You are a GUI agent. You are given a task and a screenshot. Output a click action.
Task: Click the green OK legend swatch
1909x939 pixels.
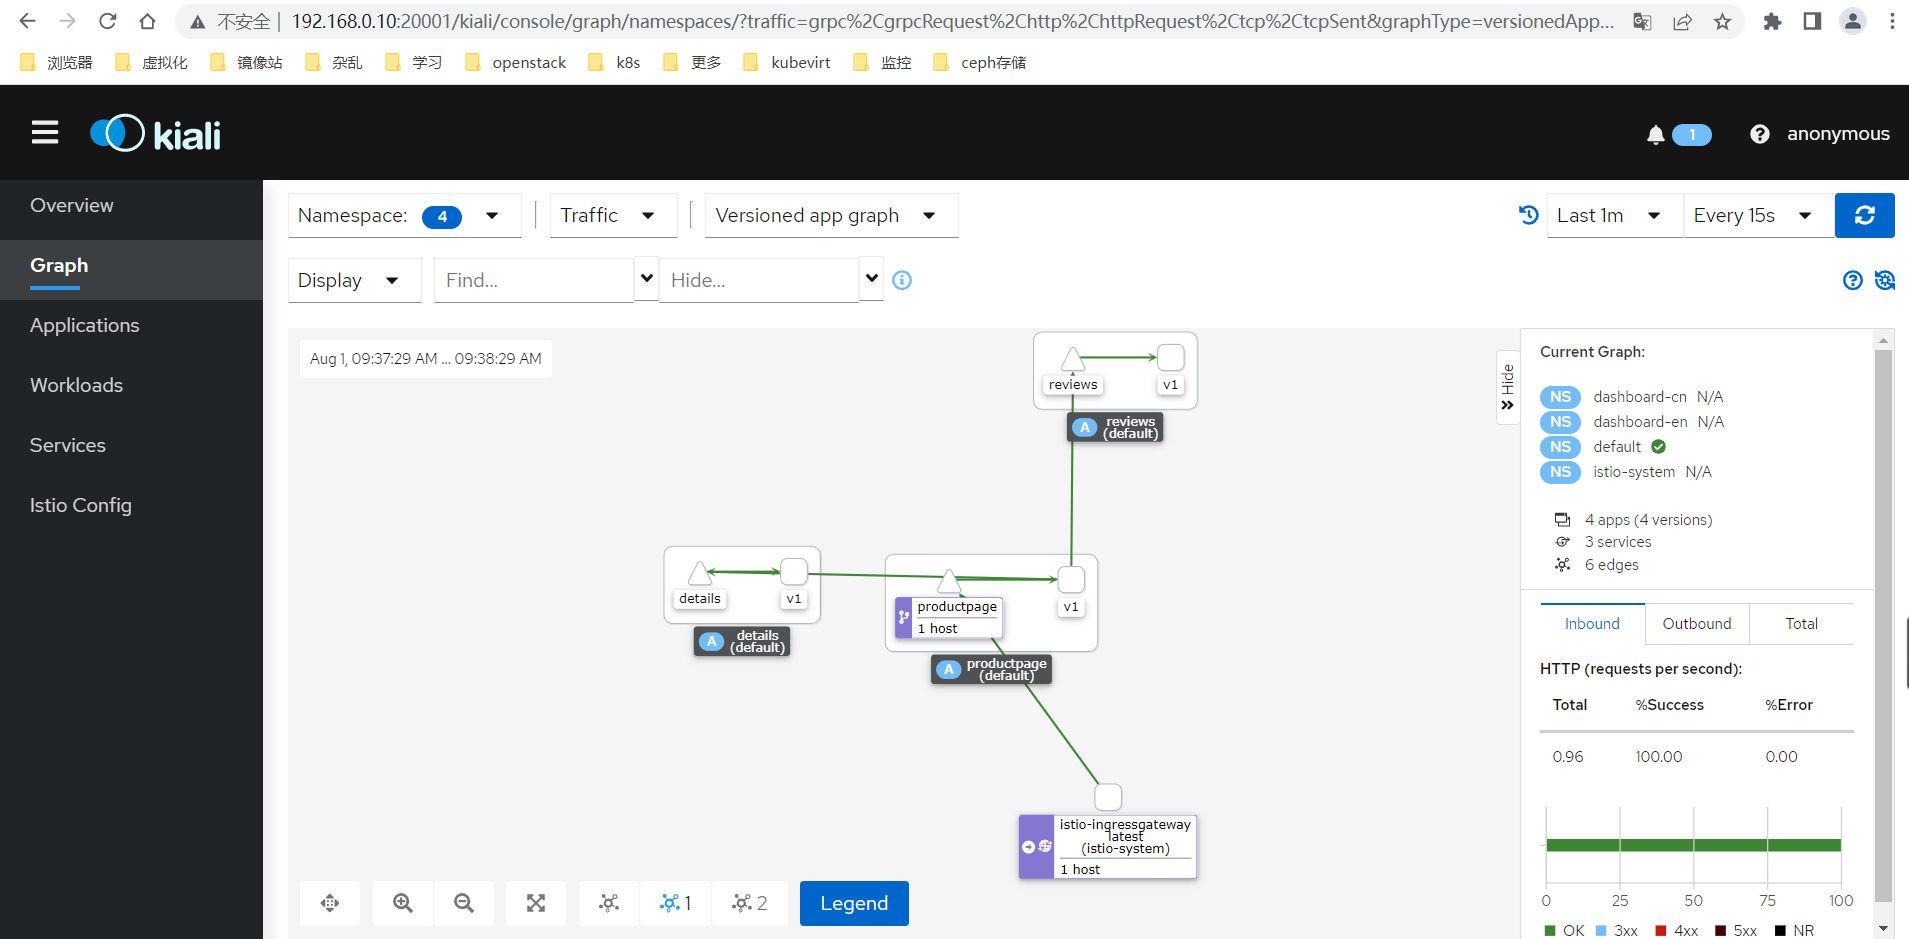(x=1550, y=931)
